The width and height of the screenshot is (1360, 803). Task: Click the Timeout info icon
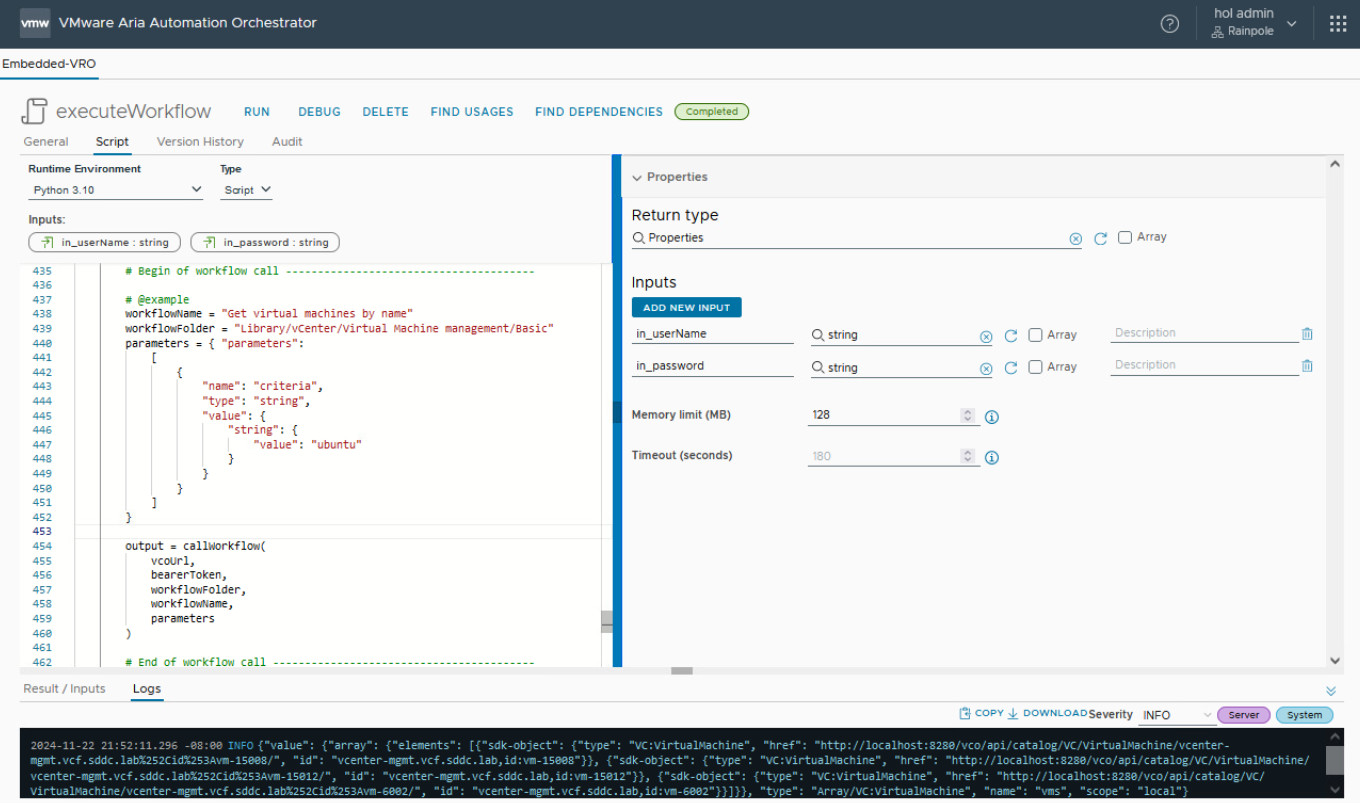click(x=992, y=457)
